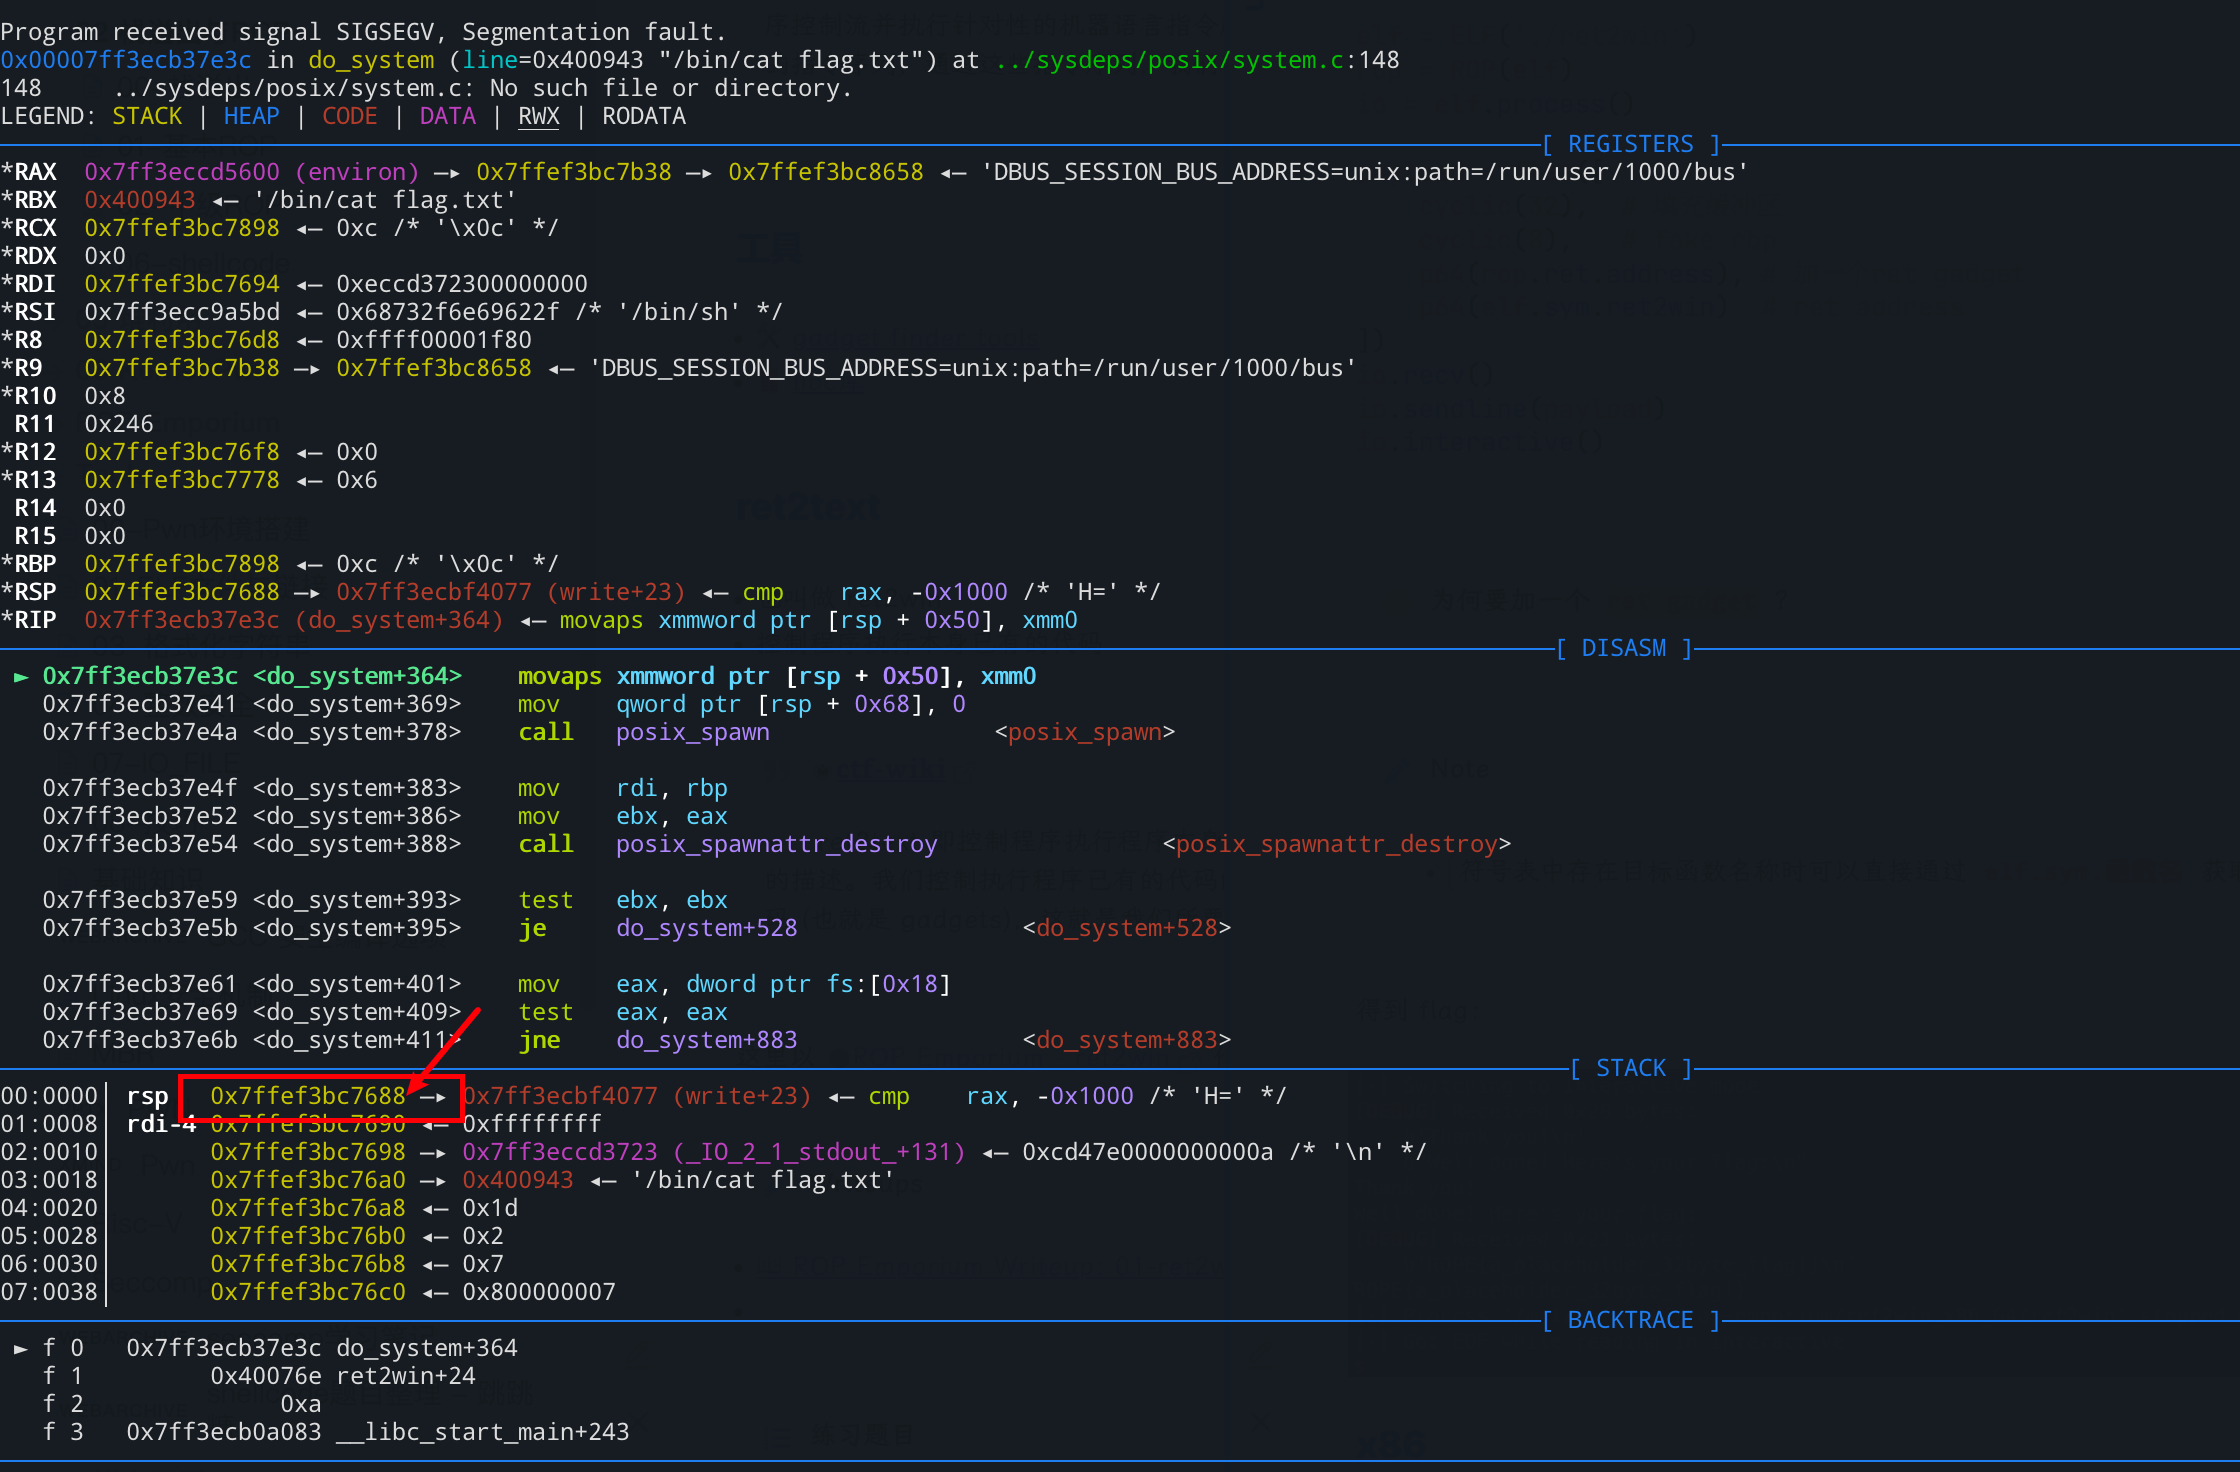Click the do_system+883 jump target

pos(706,1041)
